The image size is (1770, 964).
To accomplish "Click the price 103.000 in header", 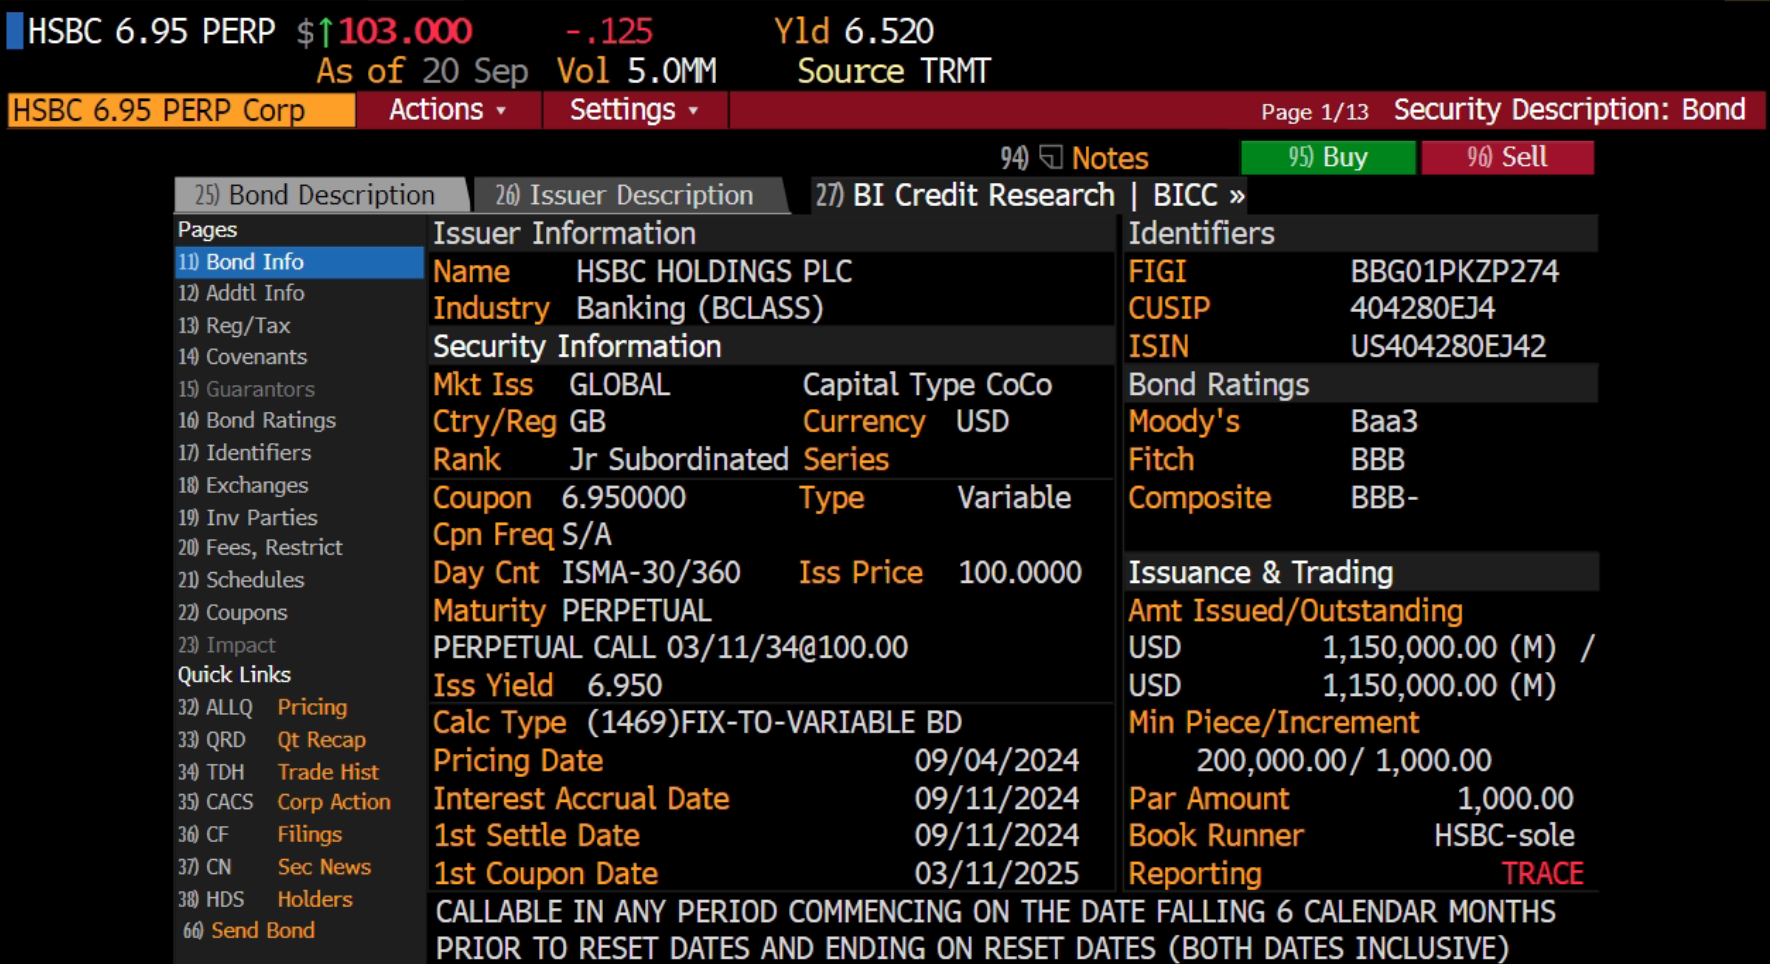I will [x=405, y=31].
